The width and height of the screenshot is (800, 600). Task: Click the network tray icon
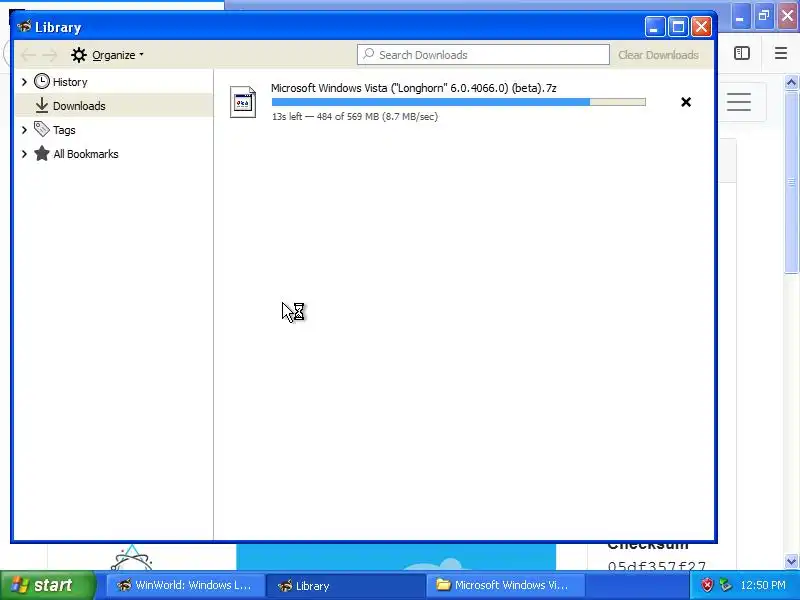coord(724,585)
